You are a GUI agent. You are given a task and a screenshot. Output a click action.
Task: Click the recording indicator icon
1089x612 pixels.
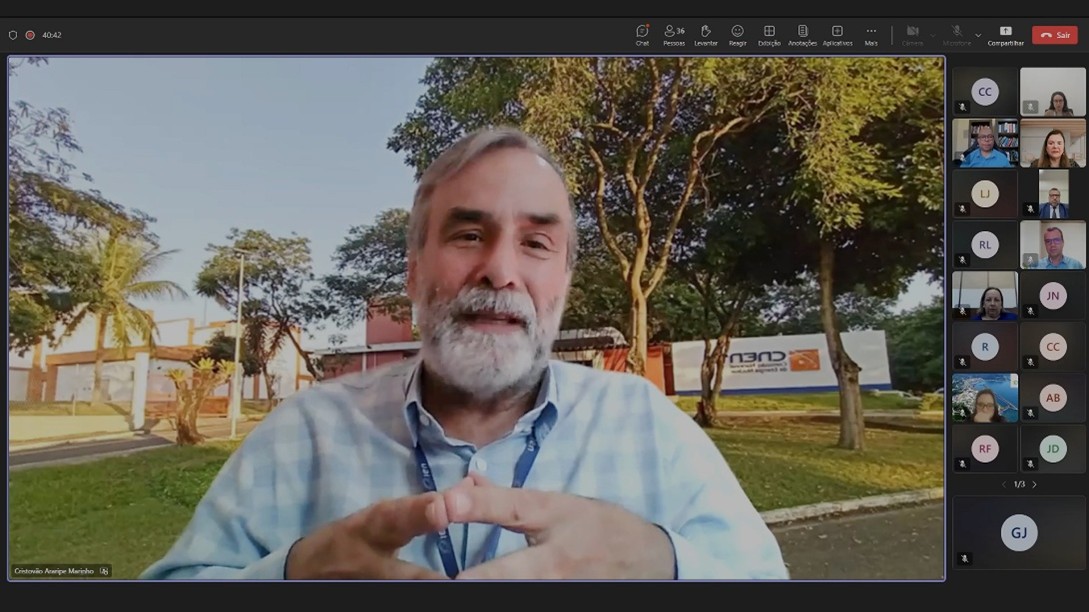[30, 35]
